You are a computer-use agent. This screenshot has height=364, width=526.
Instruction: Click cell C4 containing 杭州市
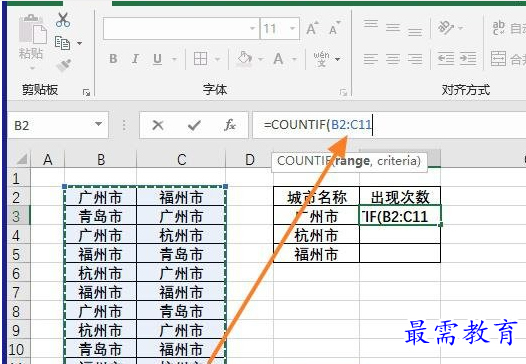[x=181, y=235]
